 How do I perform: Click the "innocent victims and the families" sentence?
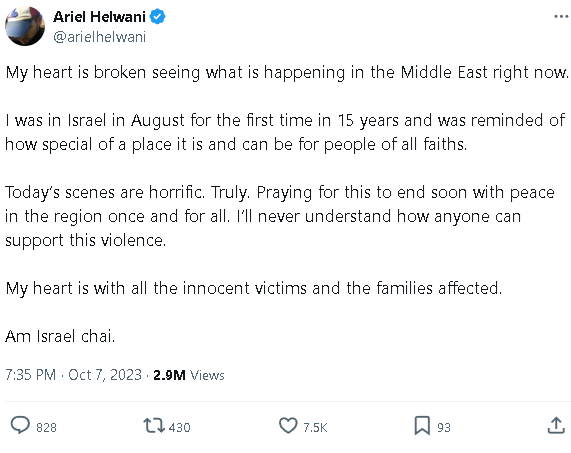254,288
